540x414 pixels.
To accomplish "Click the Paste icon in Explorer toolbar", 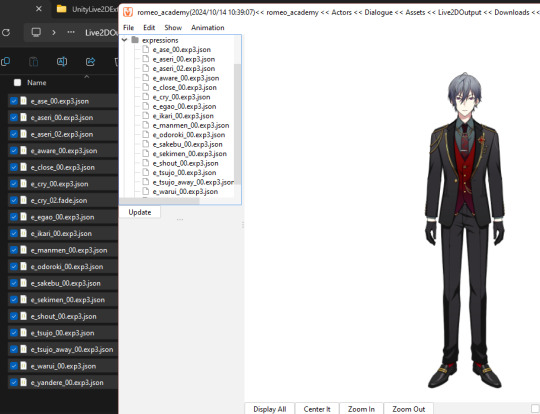I will coord(33,62).
